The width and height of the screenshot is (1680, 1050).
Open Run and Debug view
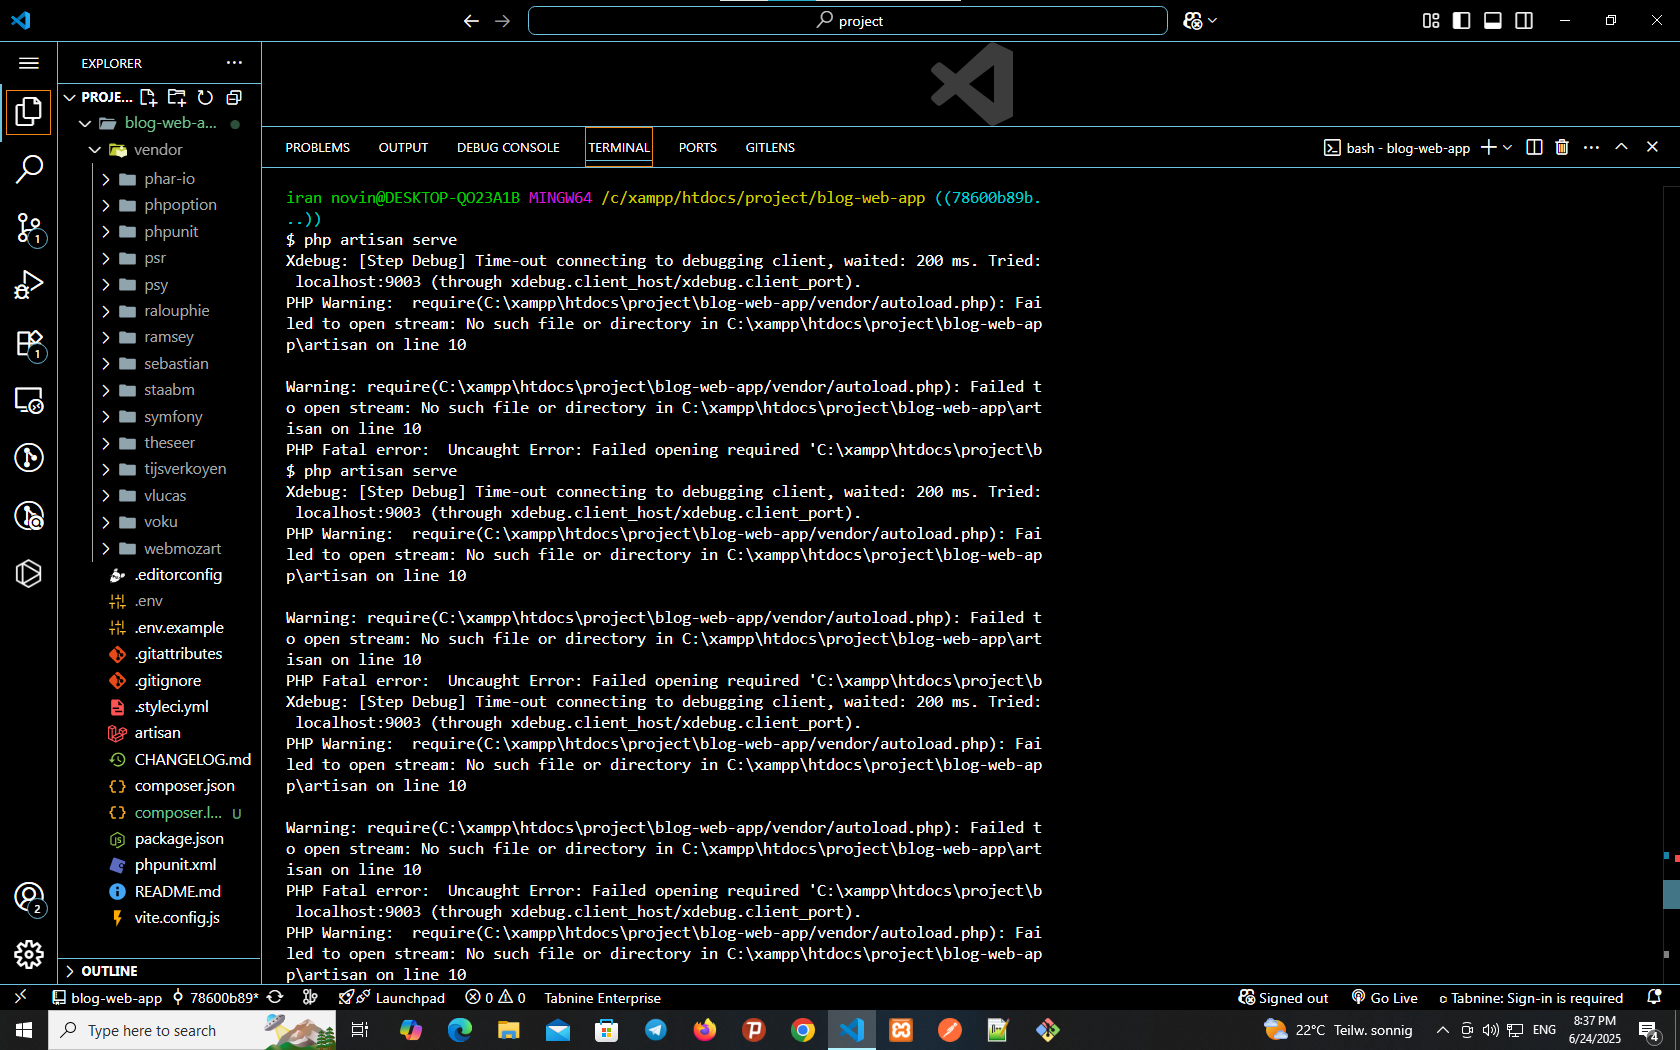click(x=29, y=286)
